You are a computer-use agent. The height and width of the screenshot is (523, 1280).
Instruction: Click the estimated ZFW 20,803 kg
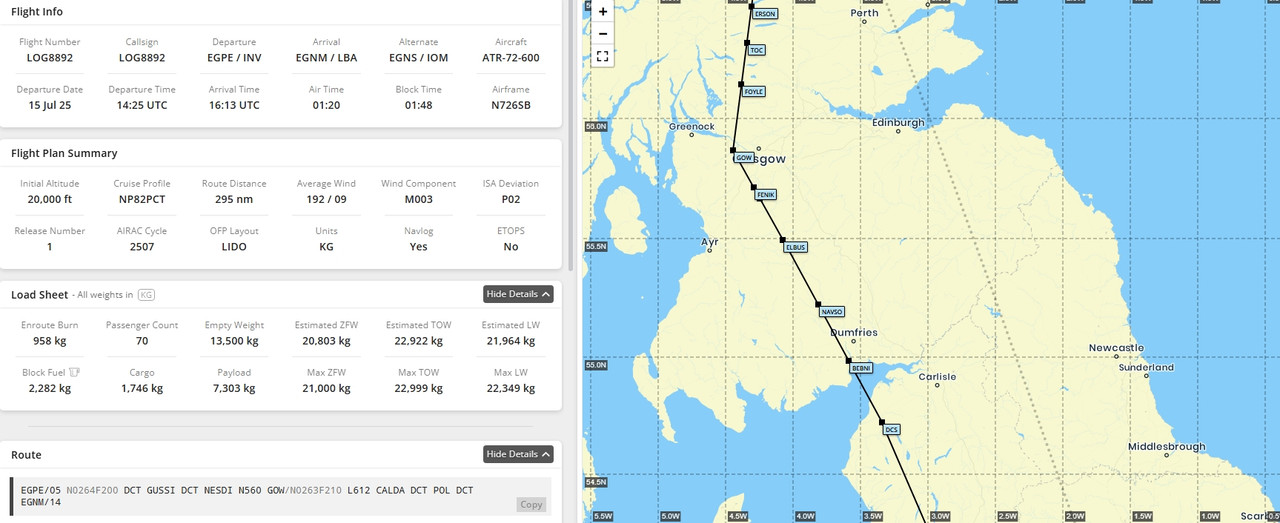(326, 341)
